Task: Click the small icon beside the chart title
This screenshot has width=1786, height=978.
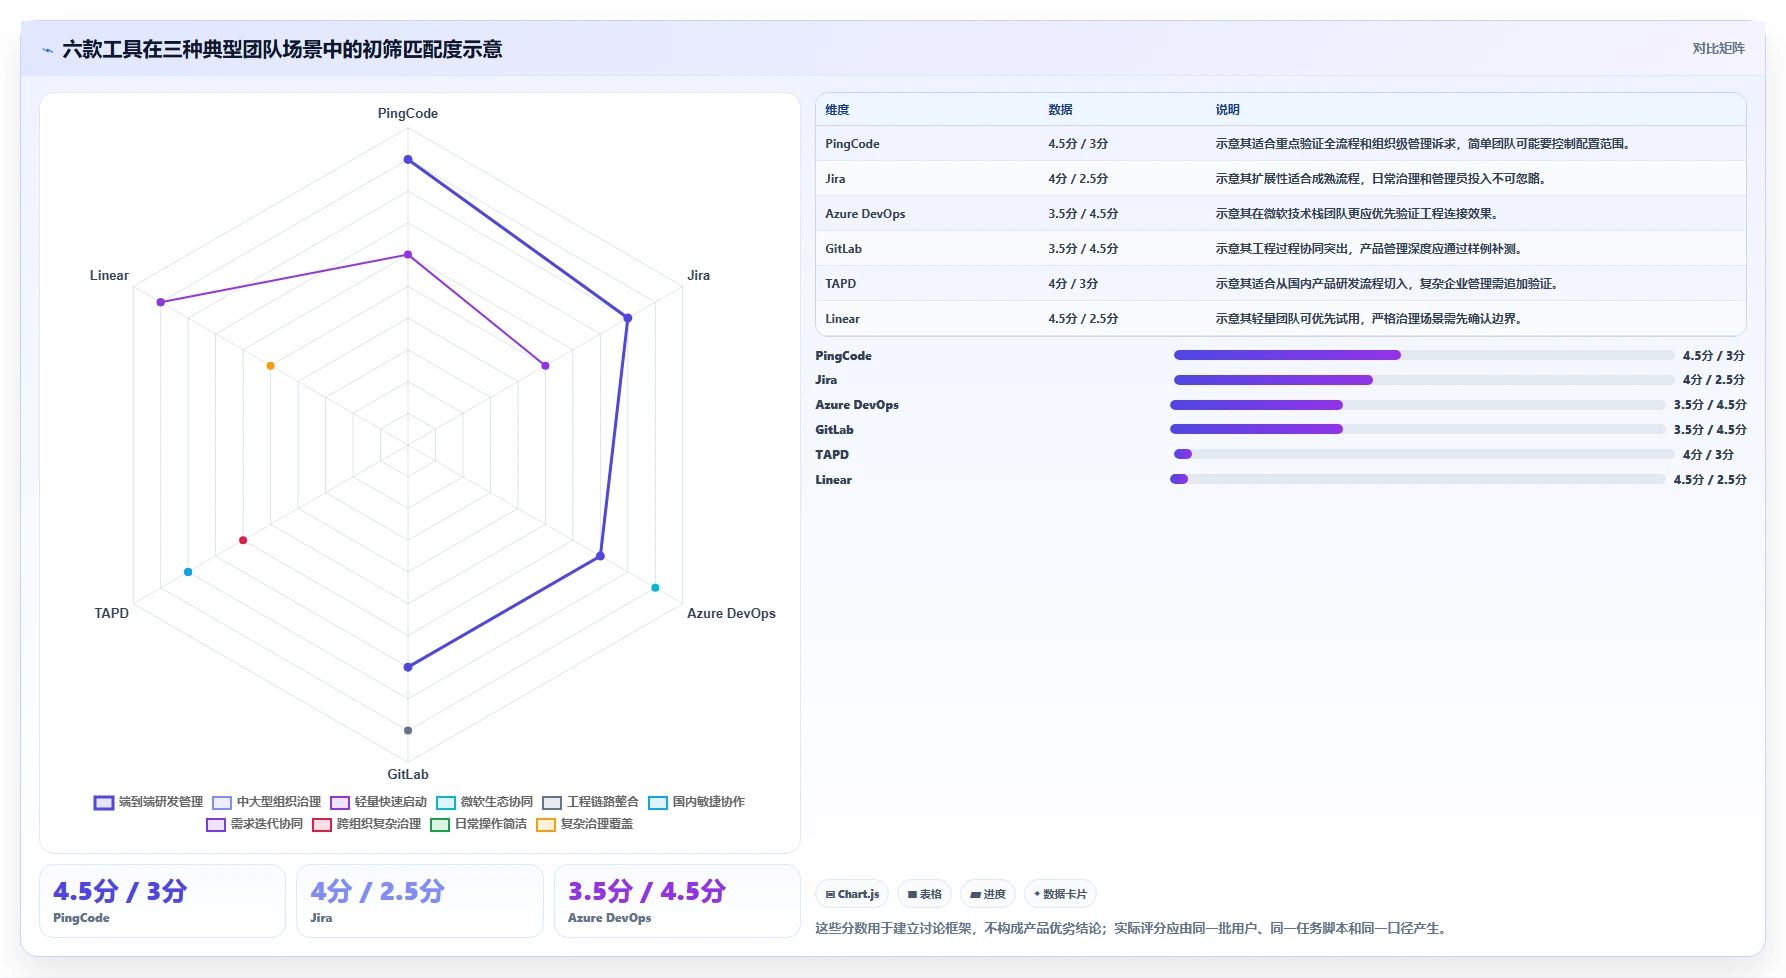Action: pyautogui.click(x=47, y=50)
